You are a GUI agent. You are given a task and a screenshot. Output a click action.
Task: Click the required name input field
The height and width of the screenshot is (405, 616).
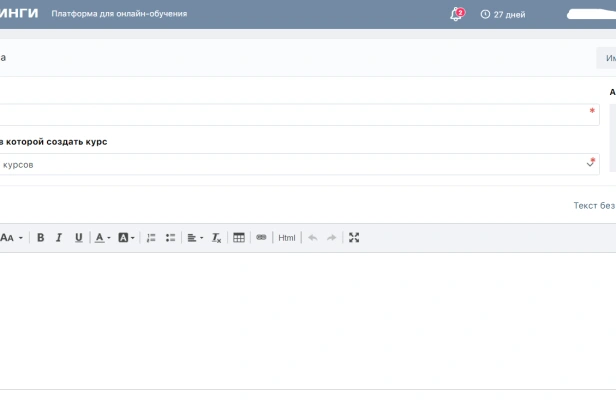tap(298, 114)
